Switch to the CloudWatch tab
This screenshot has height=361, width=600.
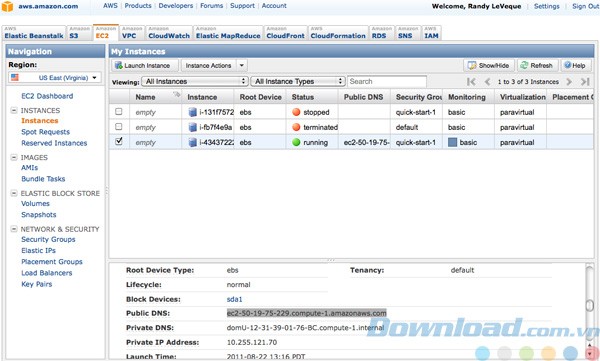coord(169,33)
